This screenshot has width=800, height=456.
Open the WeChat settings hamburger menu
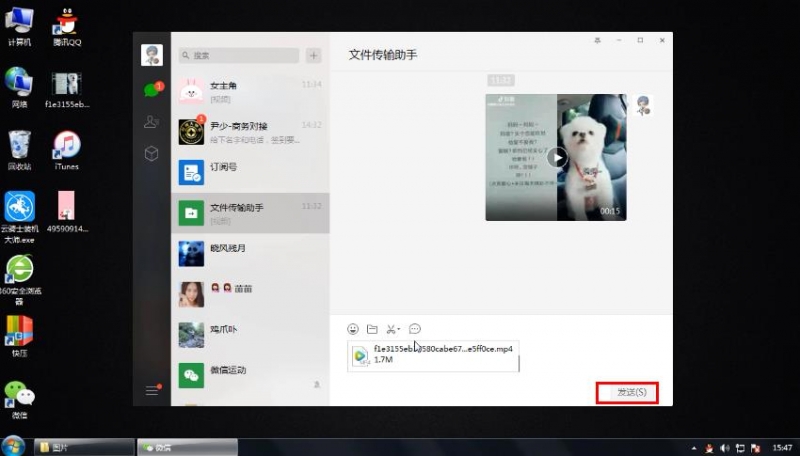[152, 390]
